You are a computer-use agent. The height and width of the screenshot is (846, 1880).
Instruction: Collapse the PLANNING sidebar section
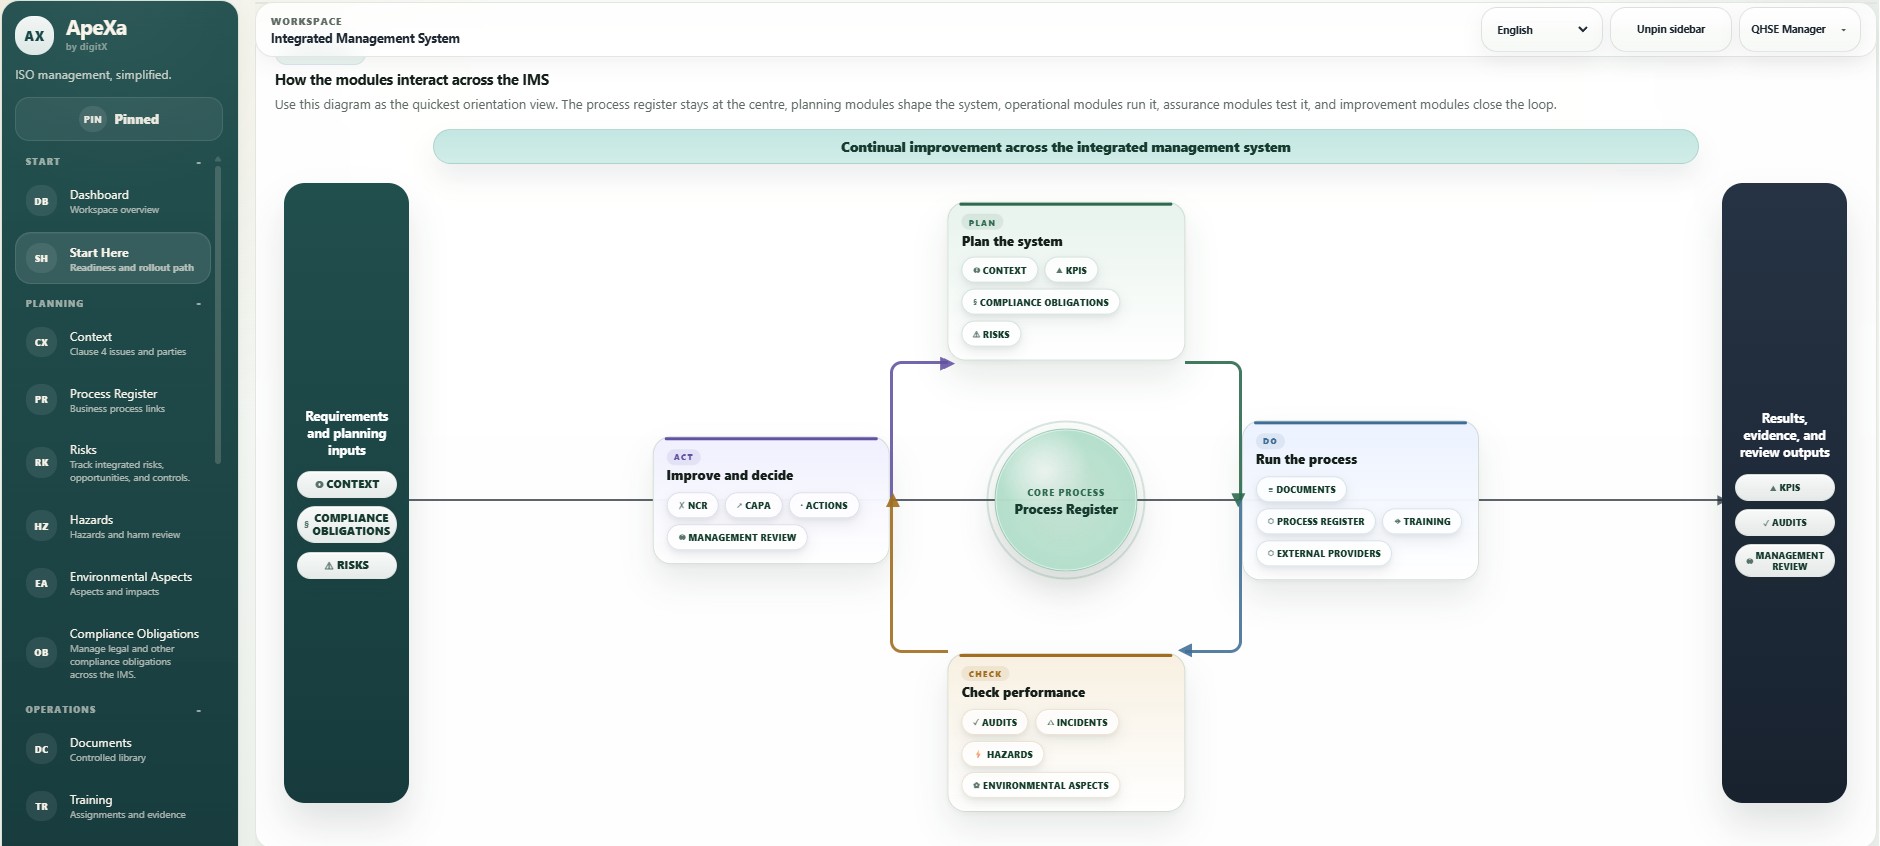(198, 304)
